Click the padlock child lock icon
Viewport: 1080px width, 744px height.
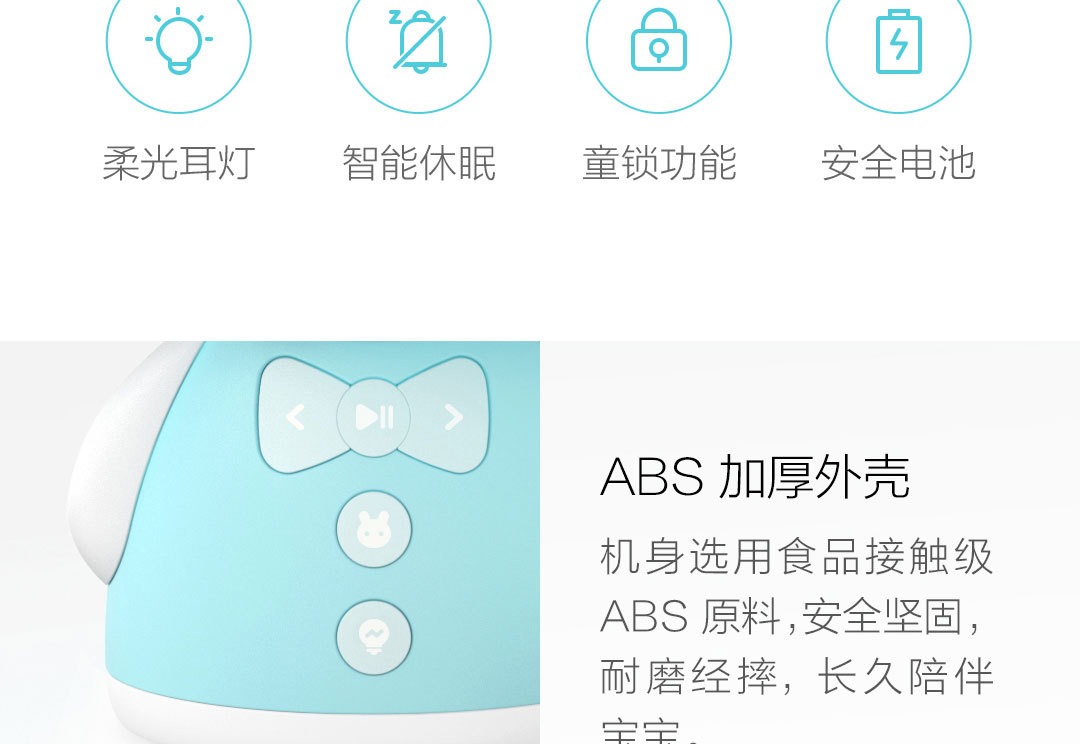[658, 40]
